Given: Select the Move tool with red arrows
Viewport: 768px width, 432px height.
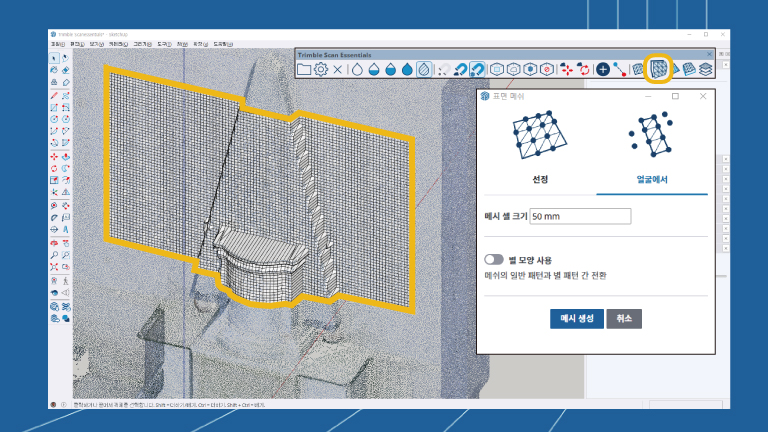Looking at the screenshot, I should coord(53,156).
